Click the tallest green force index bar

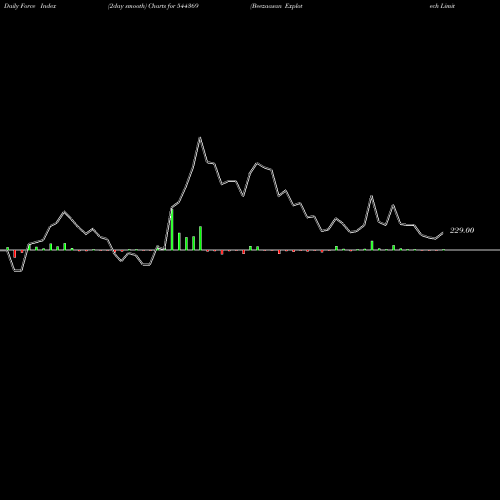pos(172,229)
